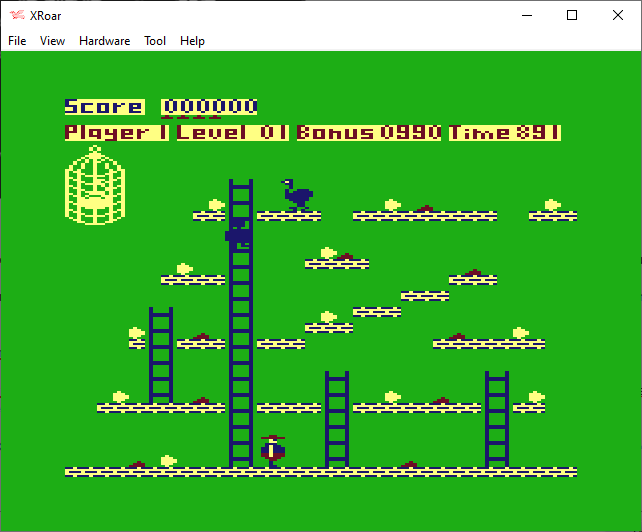
Task: Click the XRoar window title text
Action: [45, 16]
